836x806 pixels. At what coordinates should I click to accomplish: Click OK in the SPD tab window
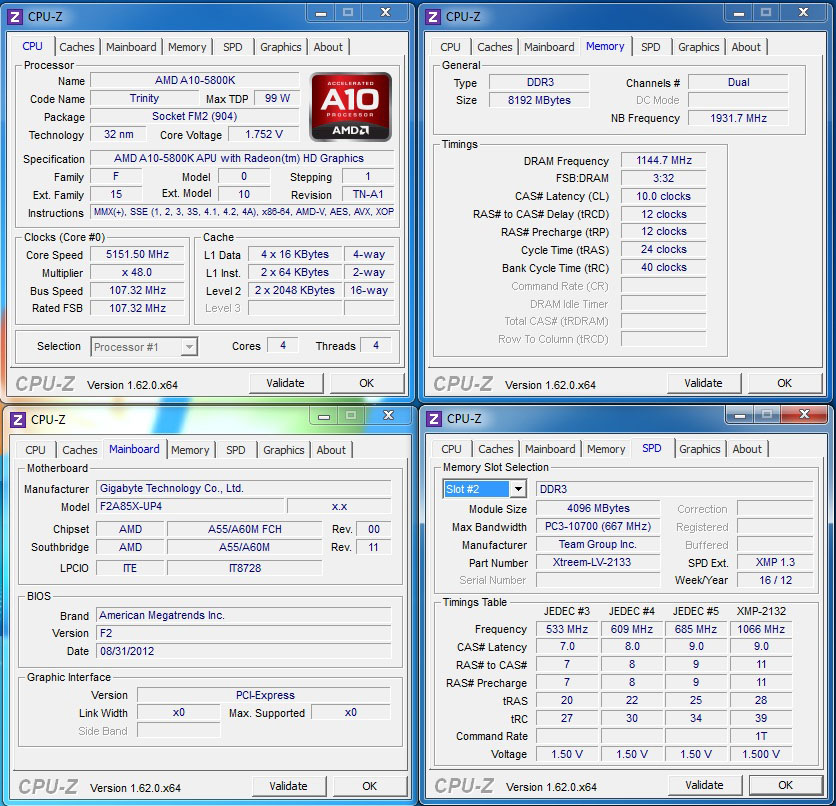(786, 785)
